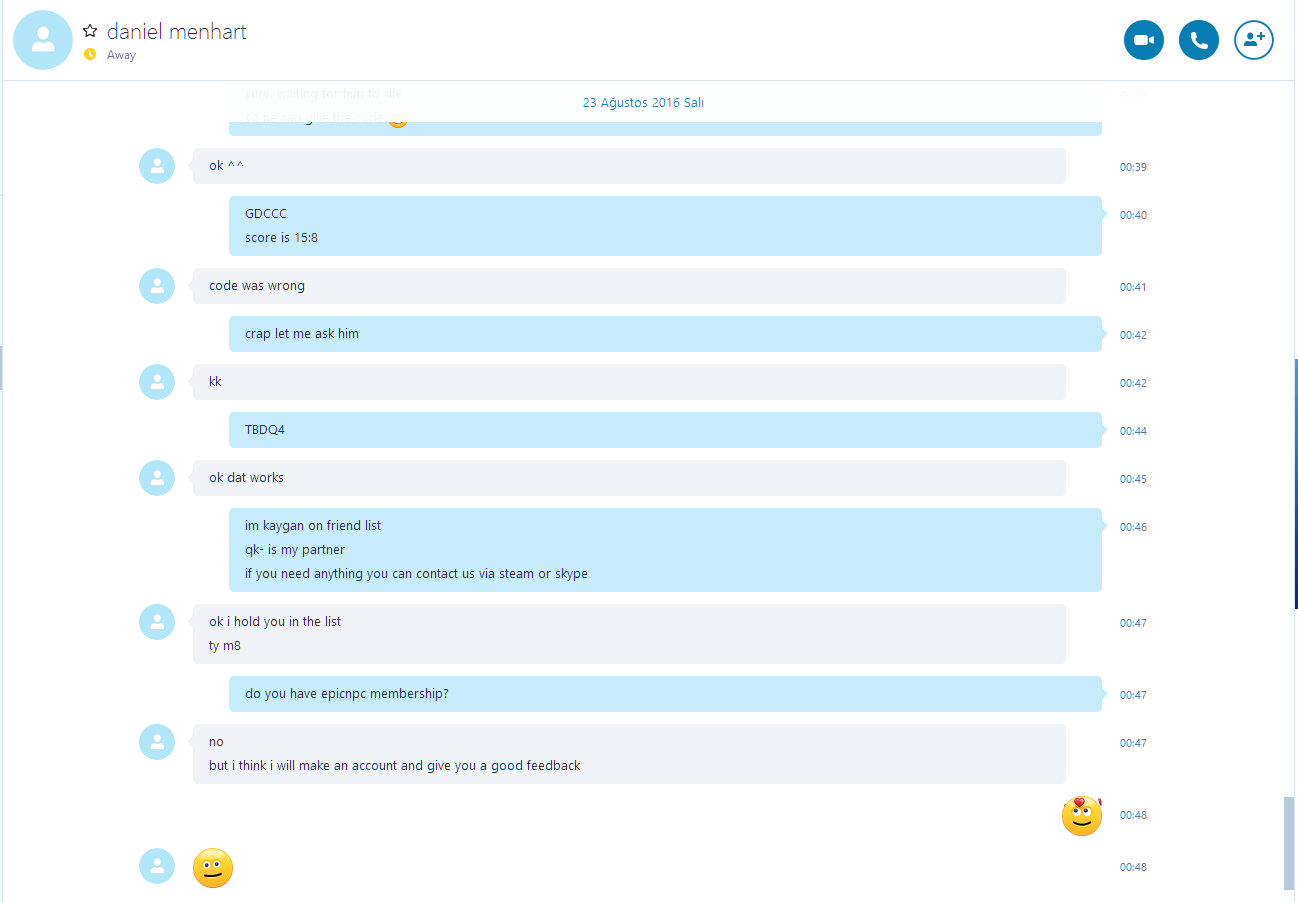Add people to this conversation
This screenshot has height=902, width=1298.
1254,41
